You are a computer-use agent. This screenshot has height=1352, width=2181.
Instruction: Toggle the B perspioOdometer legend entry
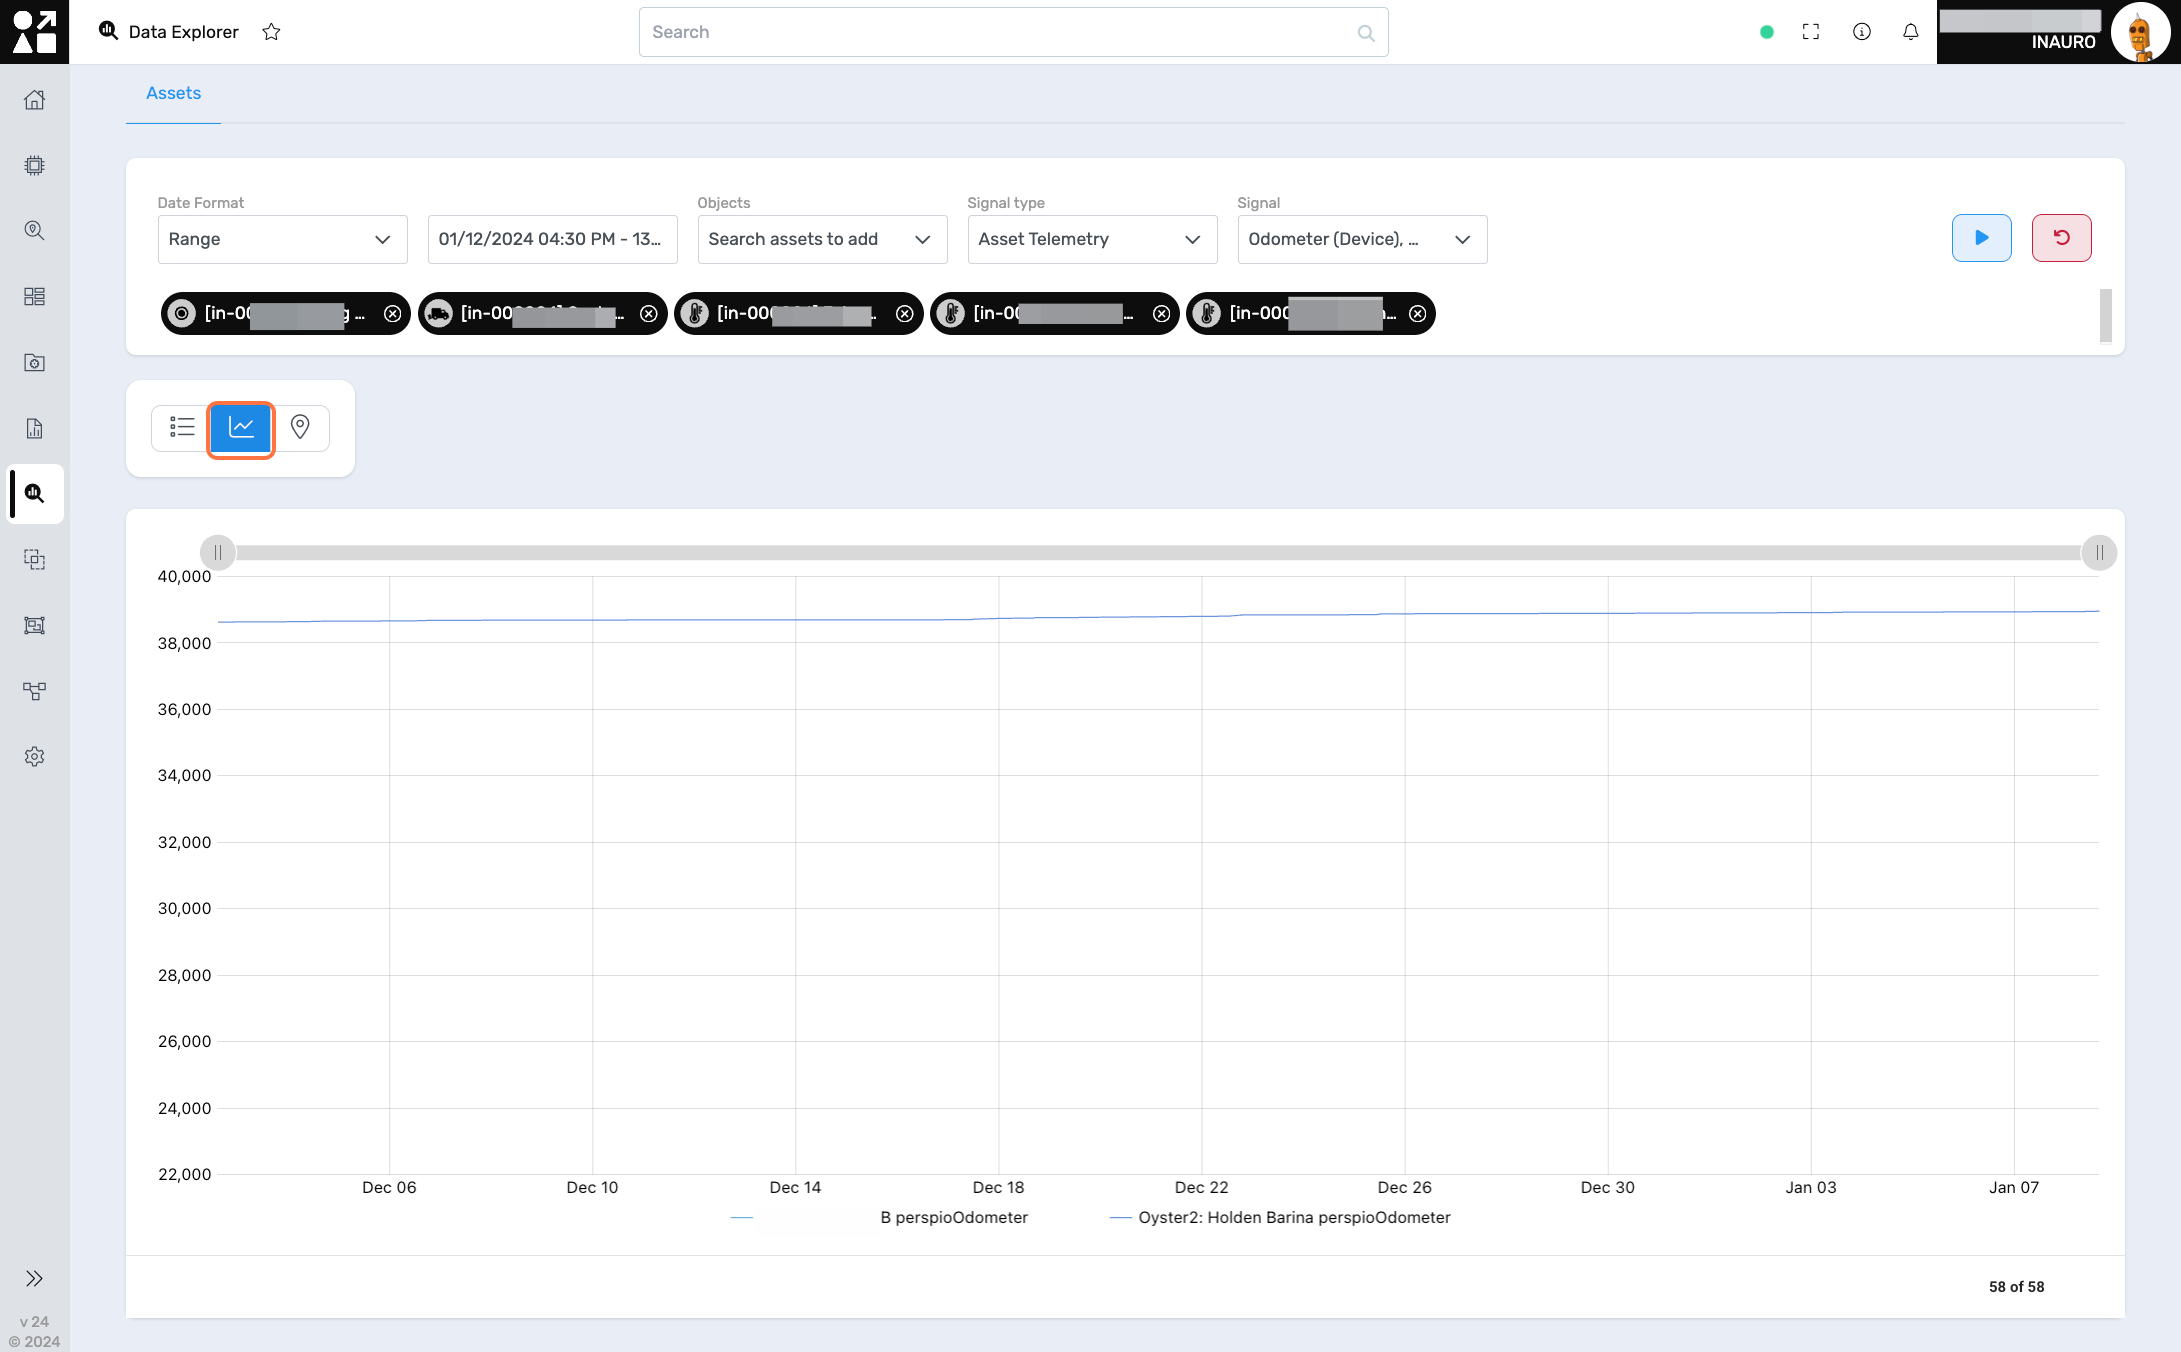pyautogui.click(x=879, y=1218)
